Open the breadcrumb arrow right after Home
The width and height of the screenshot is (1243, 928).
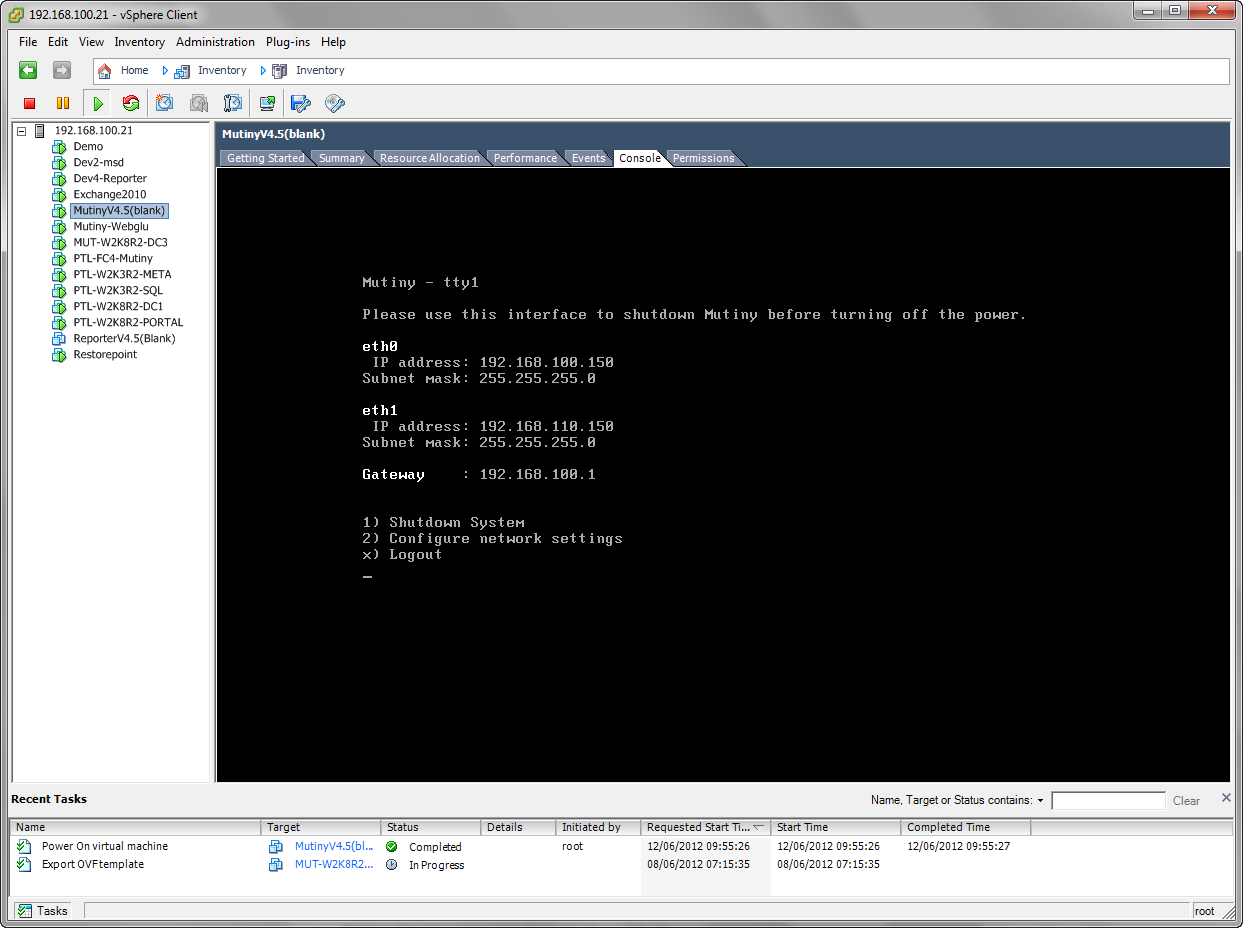pos(165,71)
